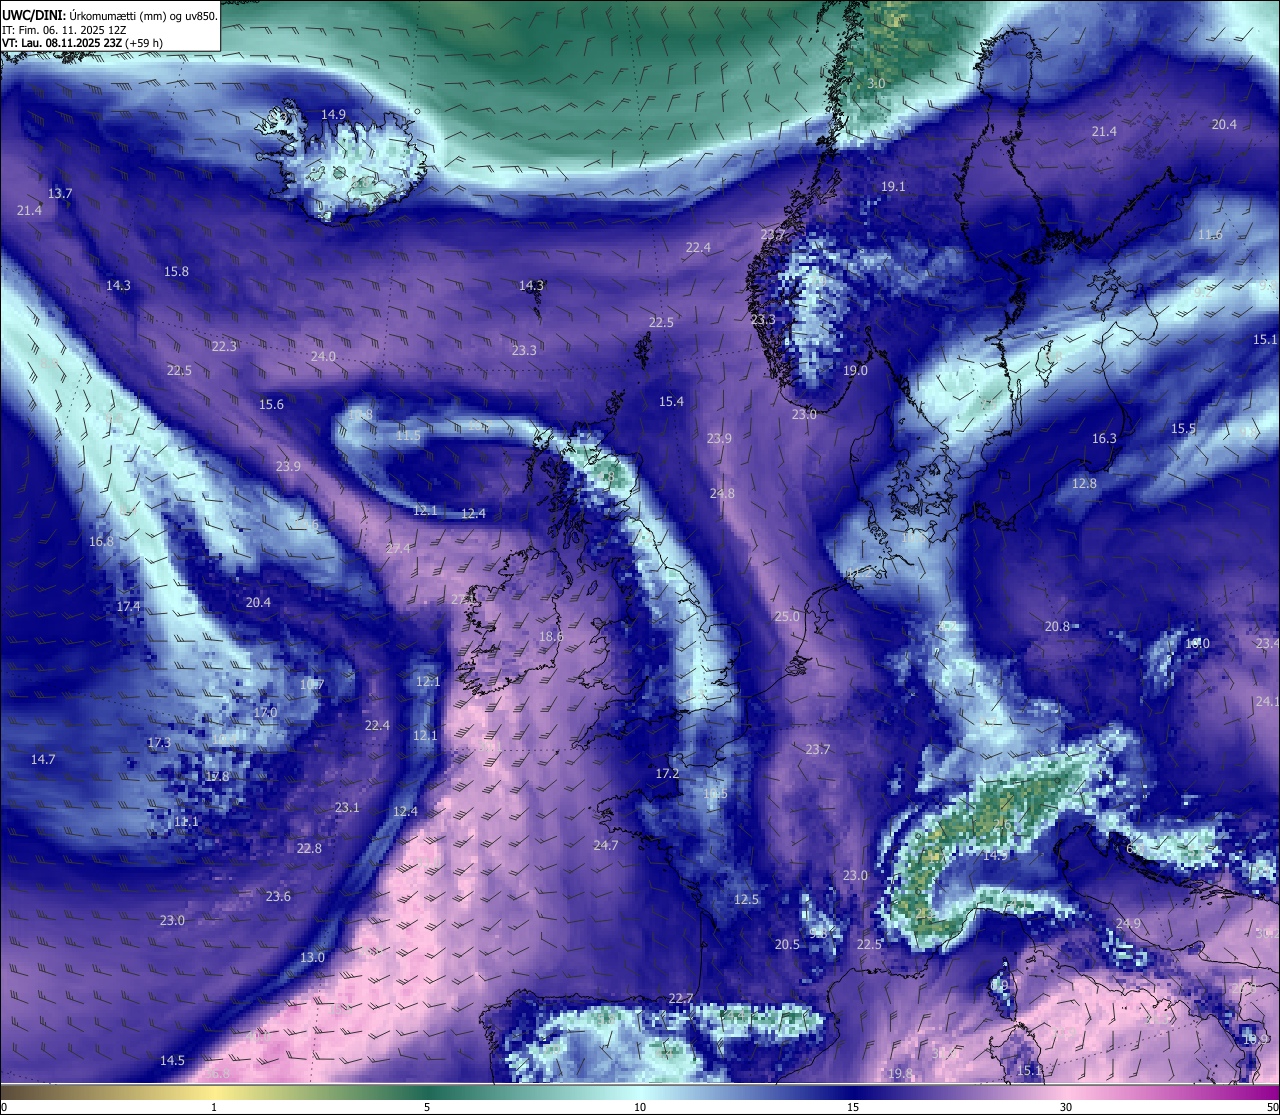This screenshot has height=1115, width=1280.
Task: Click the VT valid time line
Action: pos(82,43)
